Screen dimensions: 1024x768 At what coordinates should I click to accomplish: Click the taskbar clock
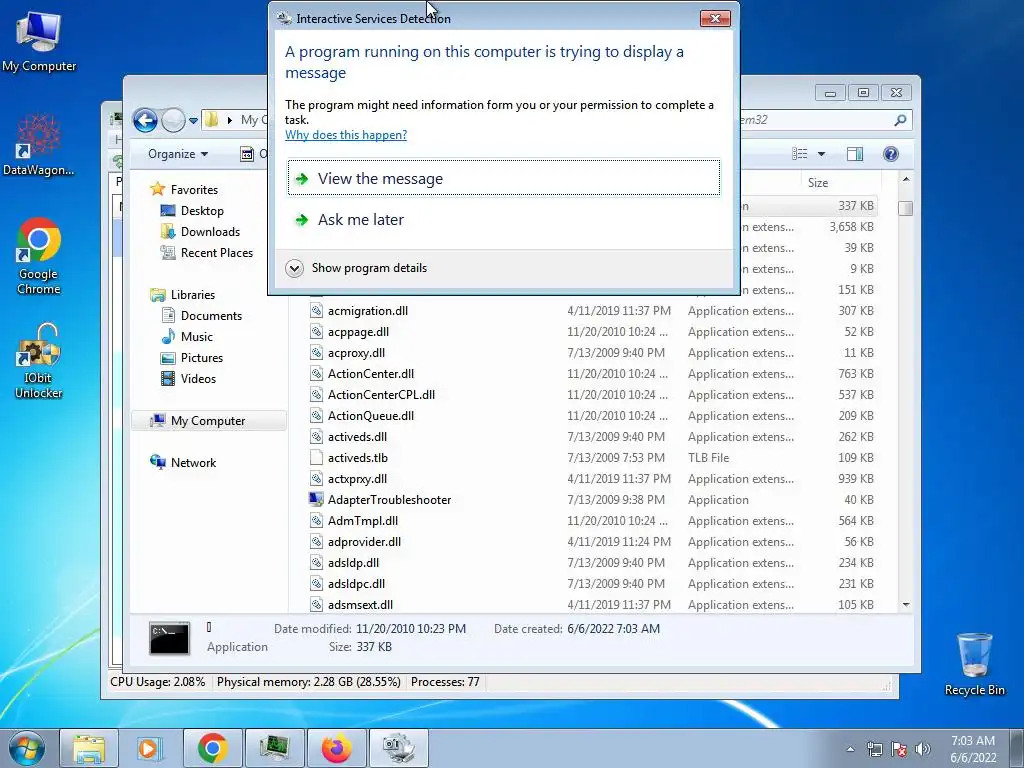[973, 749]
